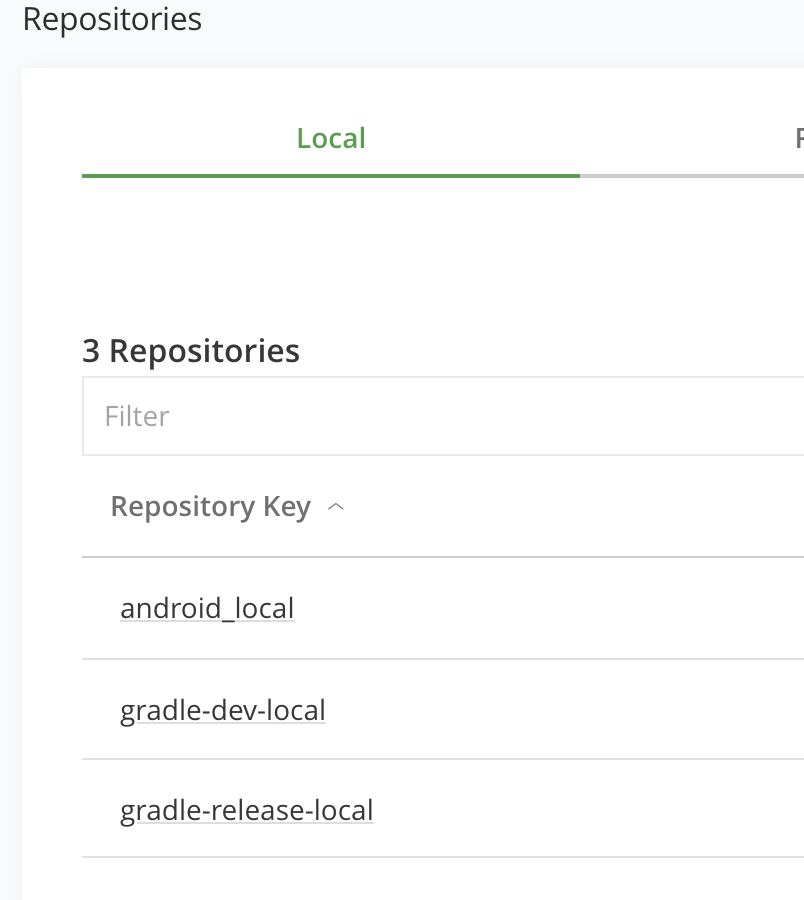Sort by the Repository Key column header
The image size is (804, 900).
coord(210,507)
